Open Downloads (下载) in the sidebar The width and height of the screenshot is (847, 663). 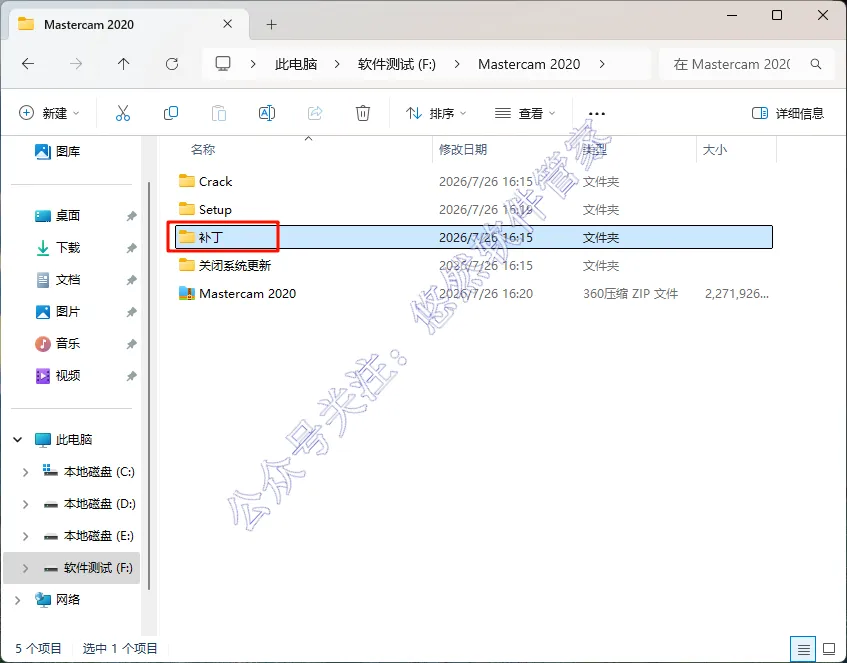point(58,247)
